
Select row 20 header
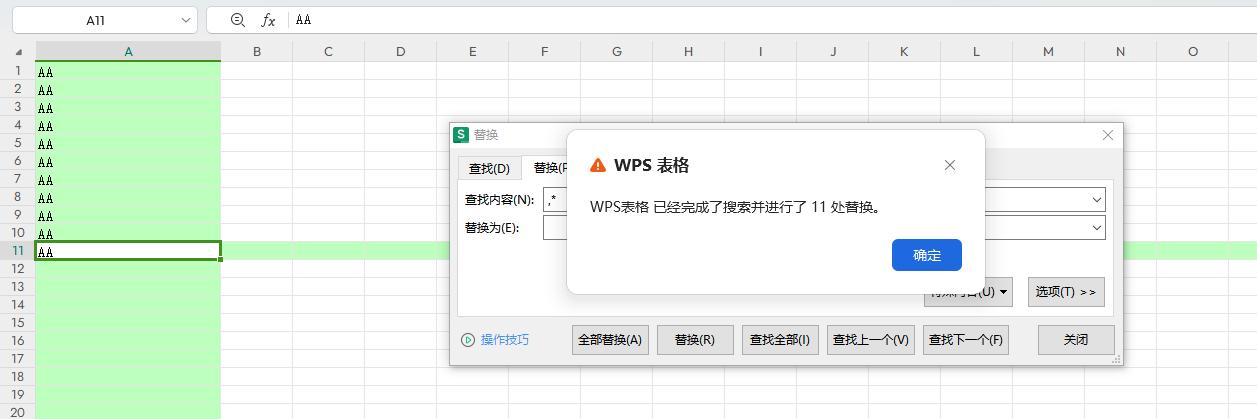18,412
